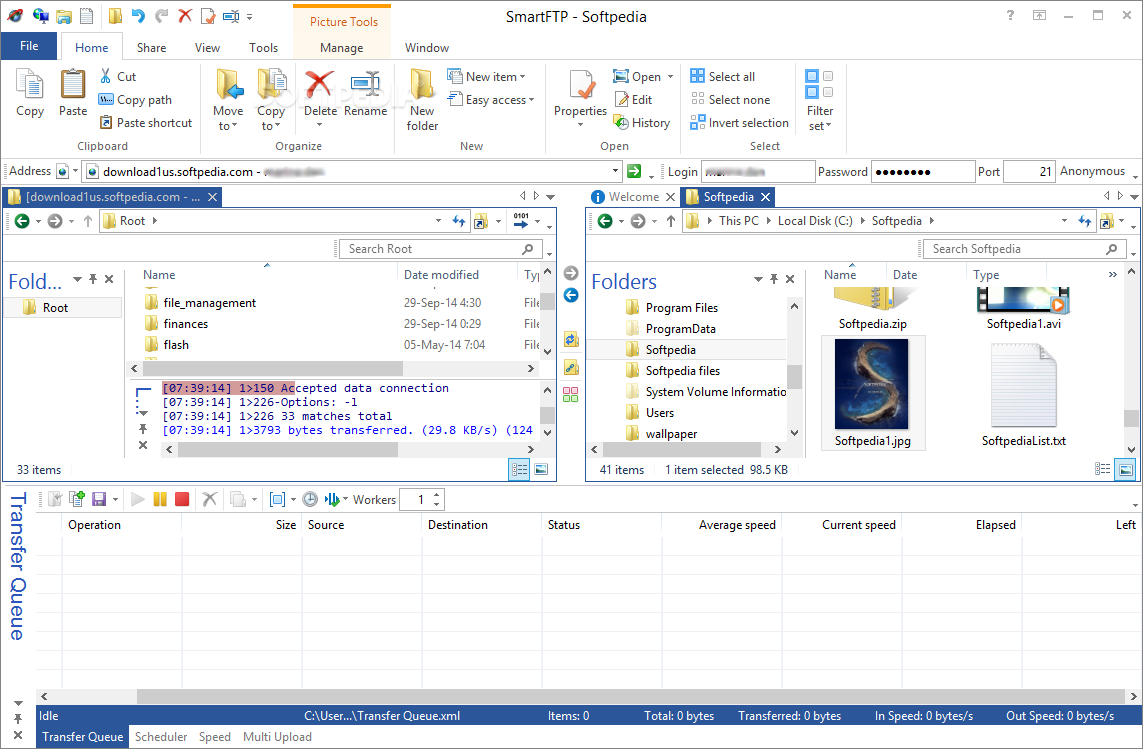
Task: Select Program Files in the Folders tree
Action: pos(682,308)
